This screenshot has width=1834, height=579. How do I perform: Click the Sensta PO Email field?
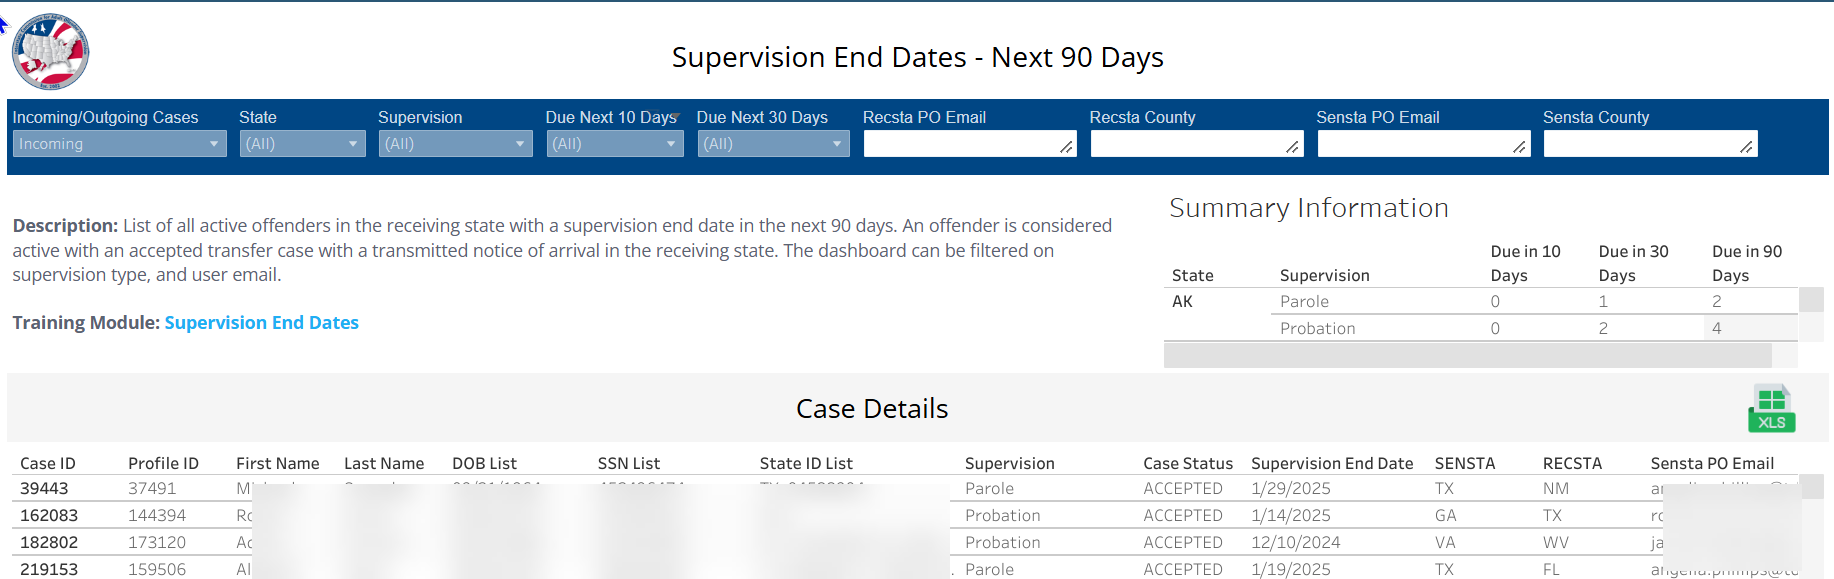pyautogui.click(x=1423, y=144)
